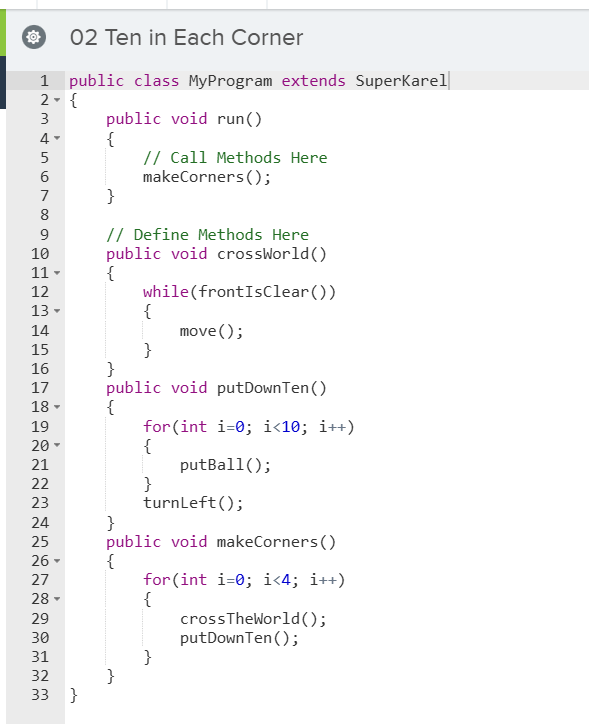This screenshot has width=589, height=724.
Task: Fold the crossWorld body on line 11
Action: click(x=57, y=273)
